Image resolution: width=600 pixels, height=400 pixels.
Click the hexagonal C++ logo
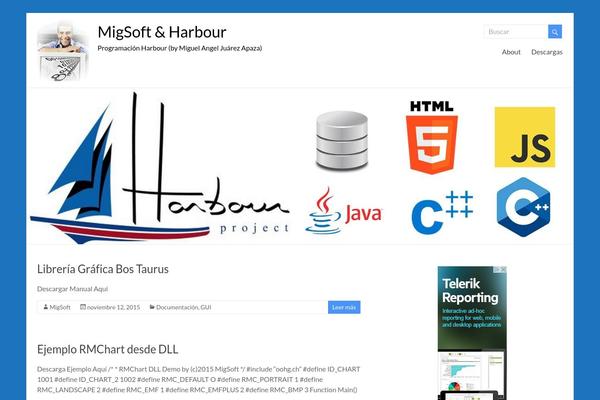tap(523, 207)
